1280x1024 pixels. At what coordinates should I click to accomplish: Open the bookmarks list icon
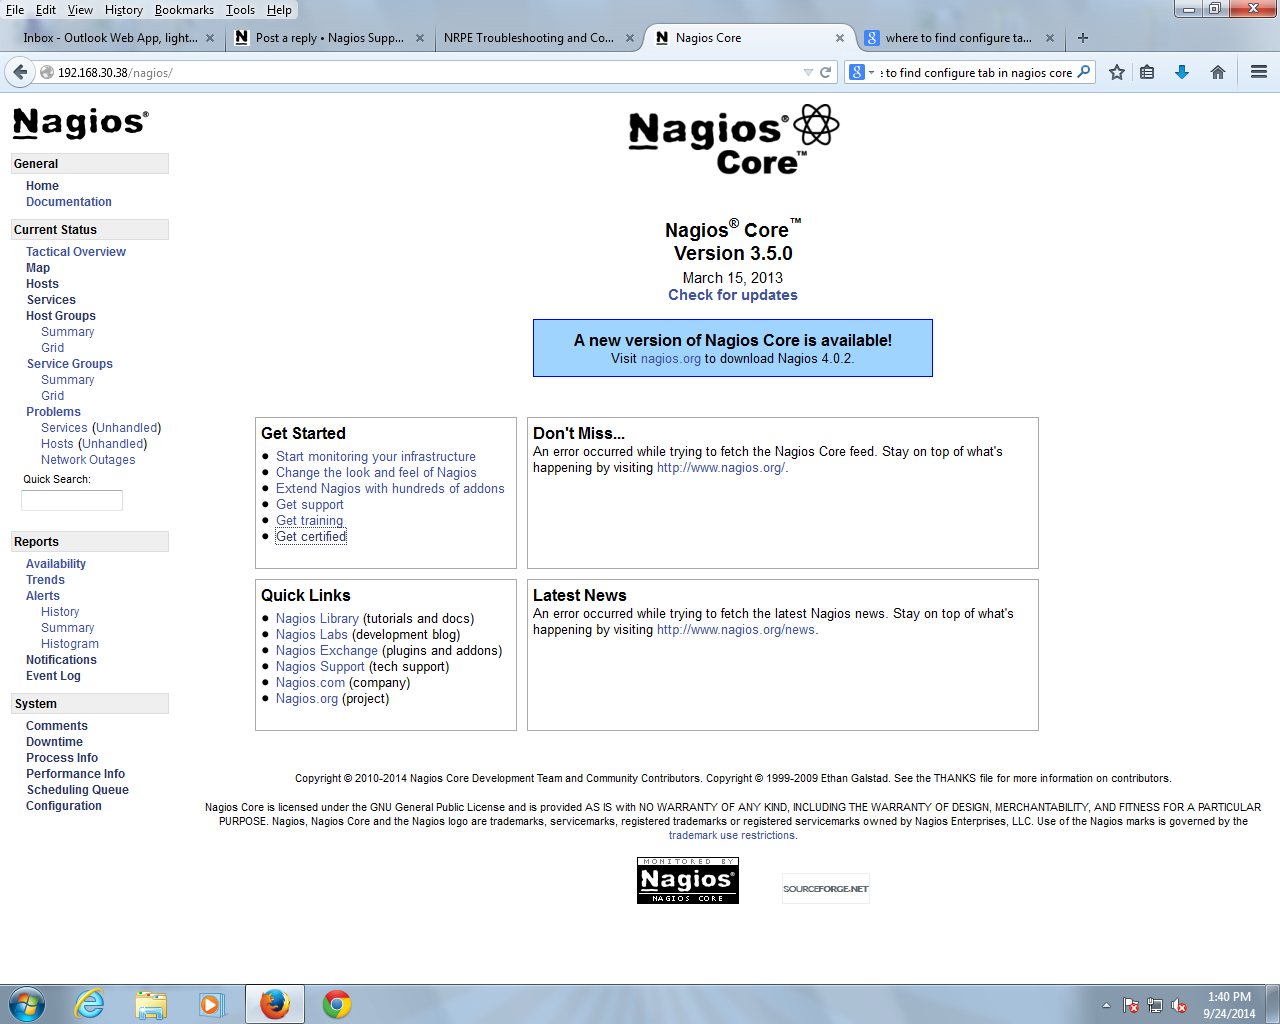[1148, 72]
